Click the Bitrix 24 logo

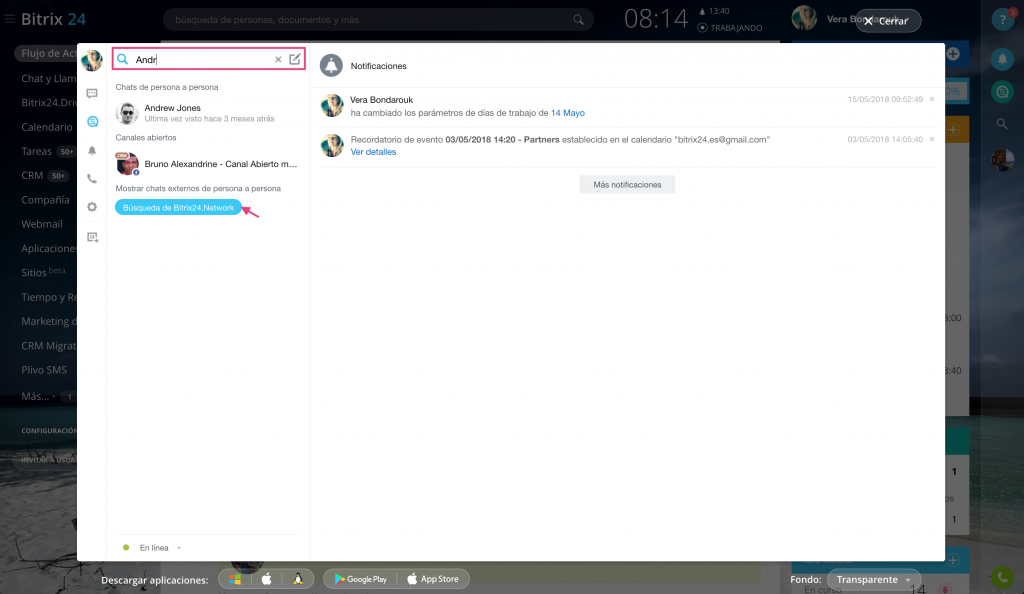(54, 19)
